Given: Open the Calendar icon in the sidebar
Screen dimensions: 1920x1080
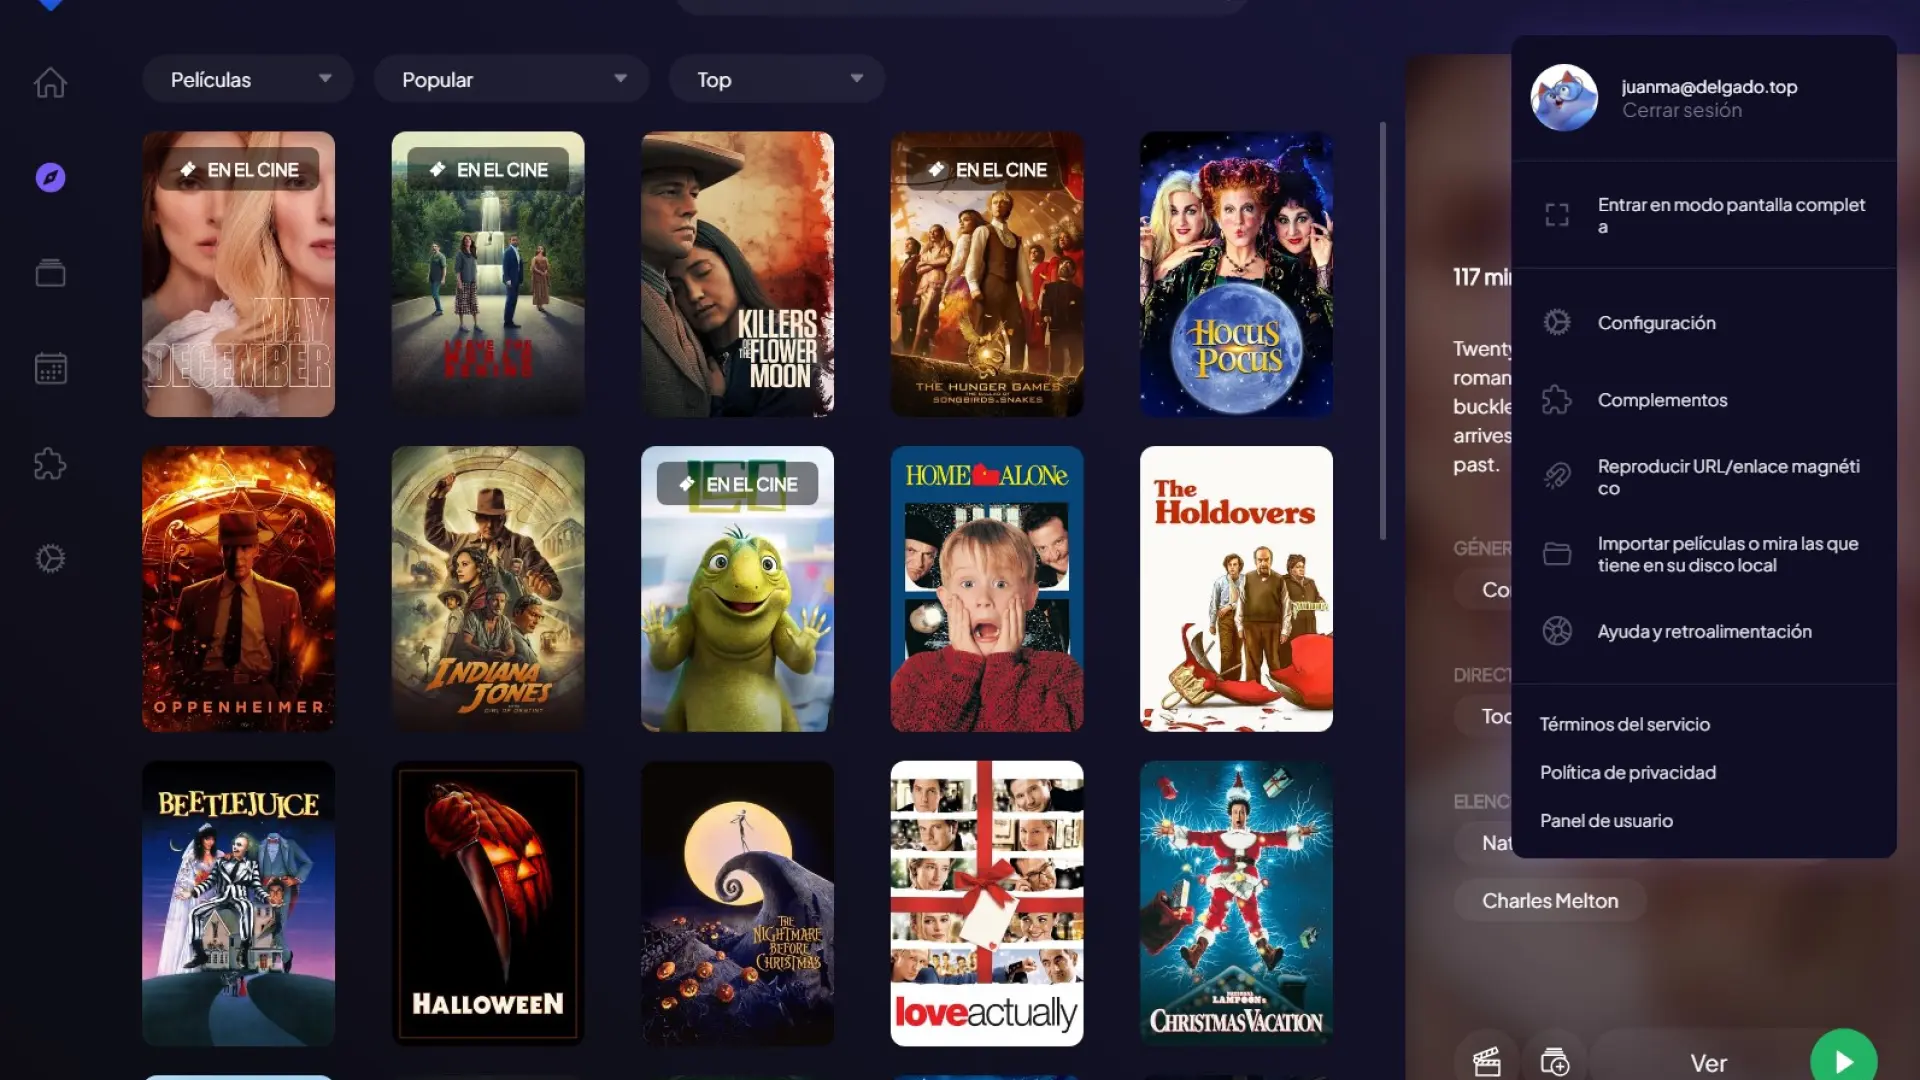Looking at the screenshot, I should pyautogui.click(x=50, y=368).
